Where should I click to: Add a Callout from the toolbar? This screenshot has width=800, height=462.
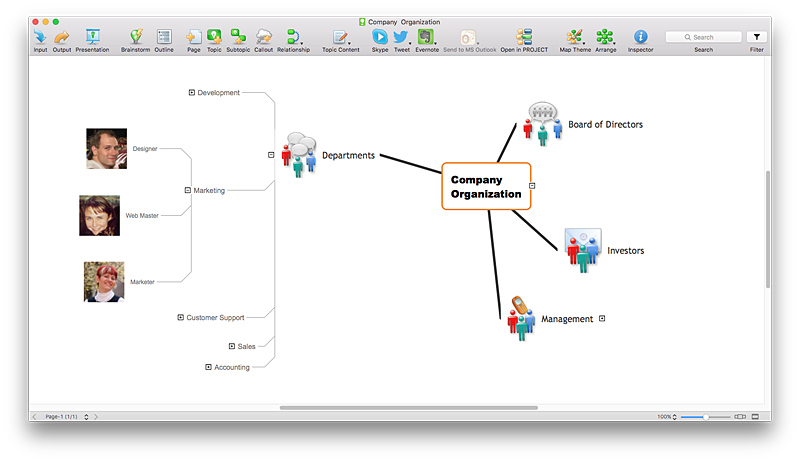coord(264,37)
